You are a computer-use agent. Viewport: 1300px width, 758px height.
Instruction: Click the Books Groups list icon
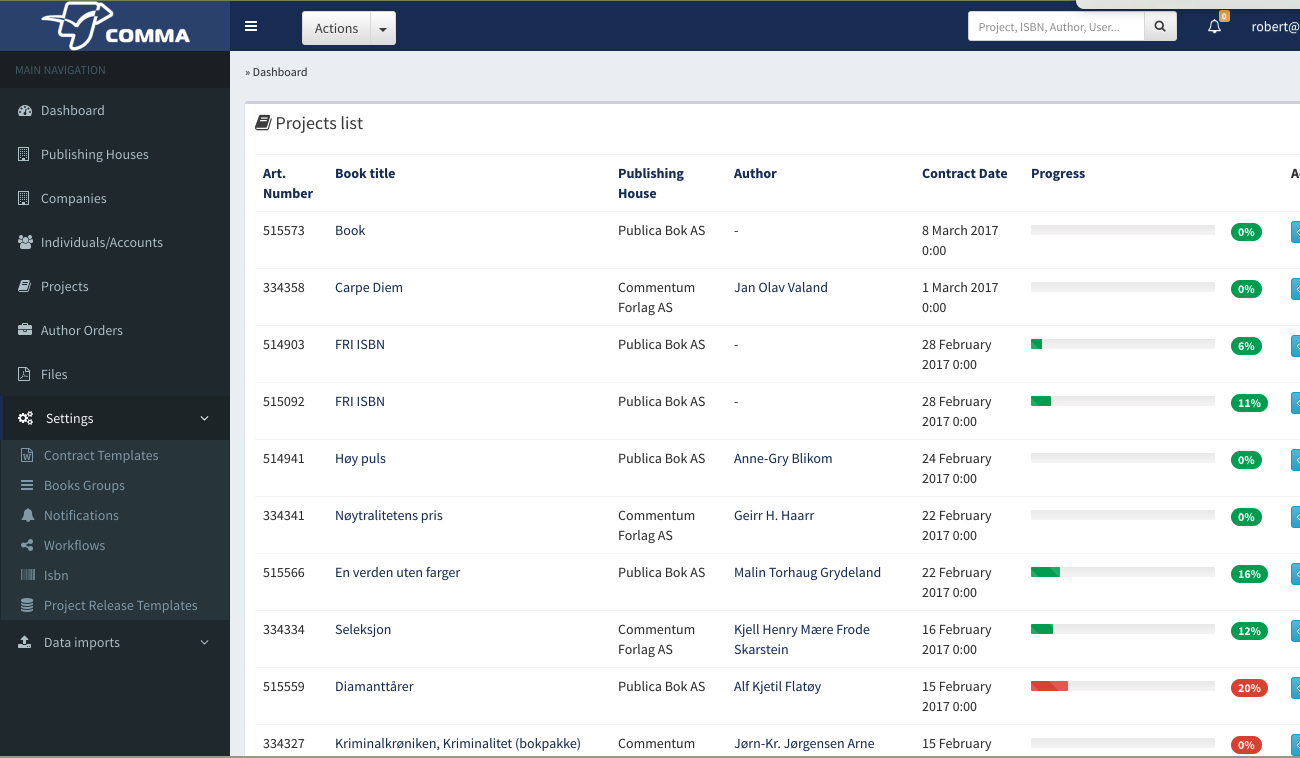[27, 486]
